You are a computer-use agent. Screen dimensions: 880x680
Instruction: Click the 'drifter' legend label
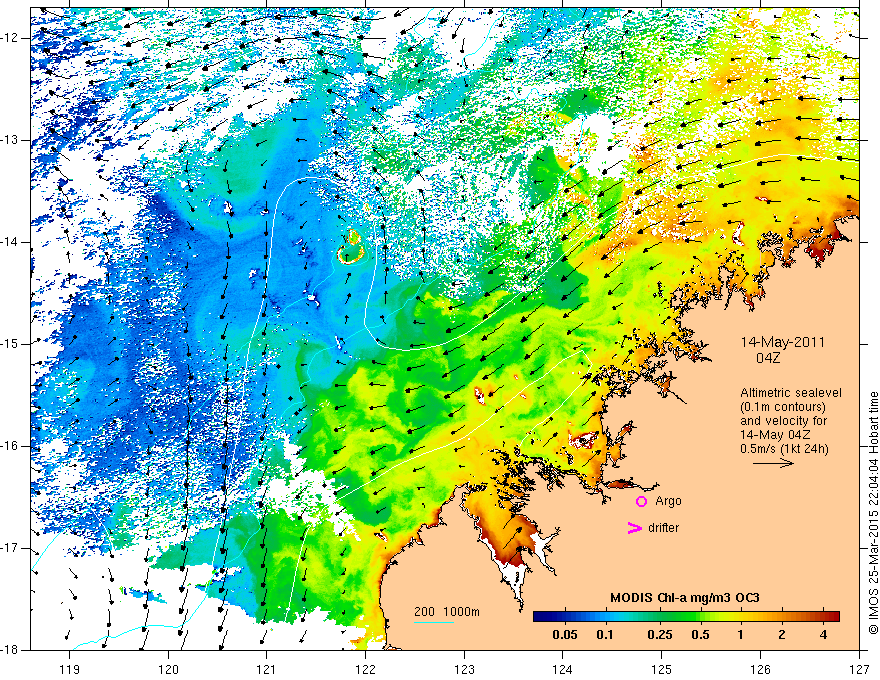(663, 528)
